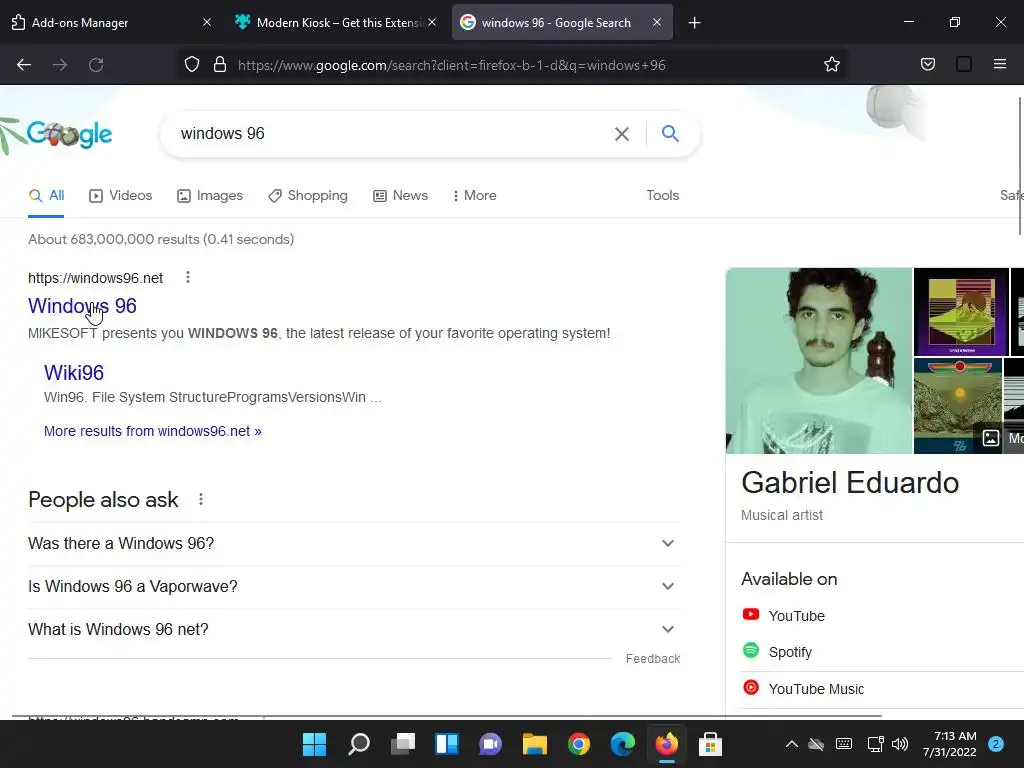Open the https://windows96.net result URL
Viewport: 1024px width, 768px height.
coord(95,278)
